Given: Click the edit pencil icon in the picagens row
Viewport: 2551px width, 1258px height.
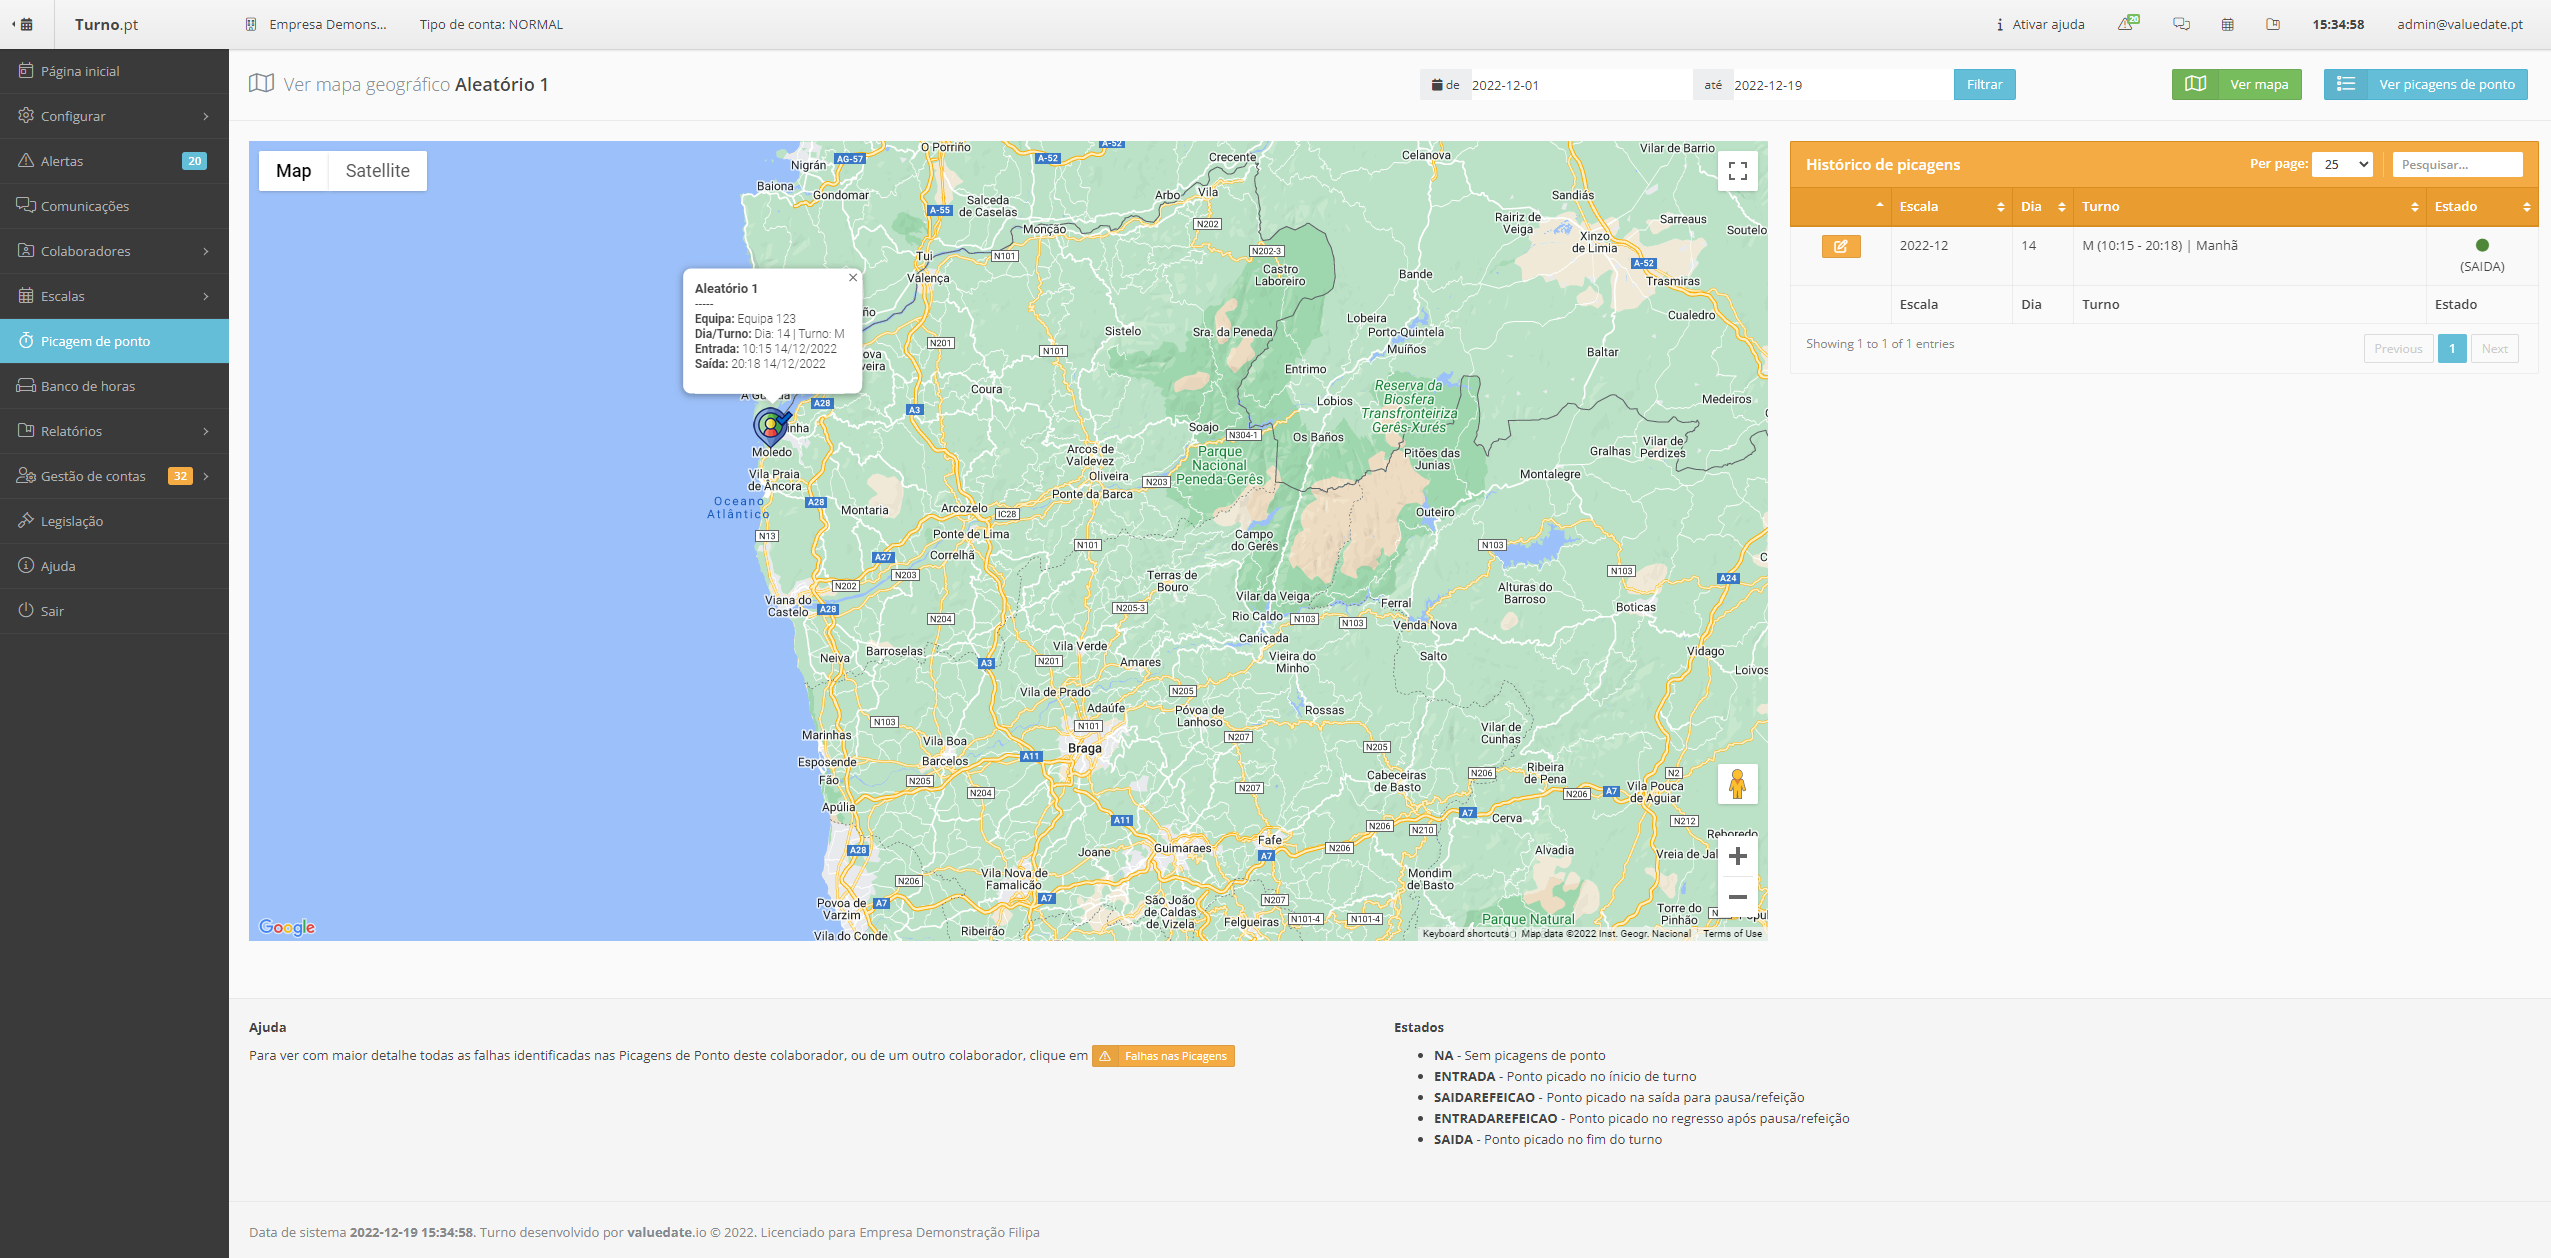Looking at the screenshot, I should [1840, 246].
